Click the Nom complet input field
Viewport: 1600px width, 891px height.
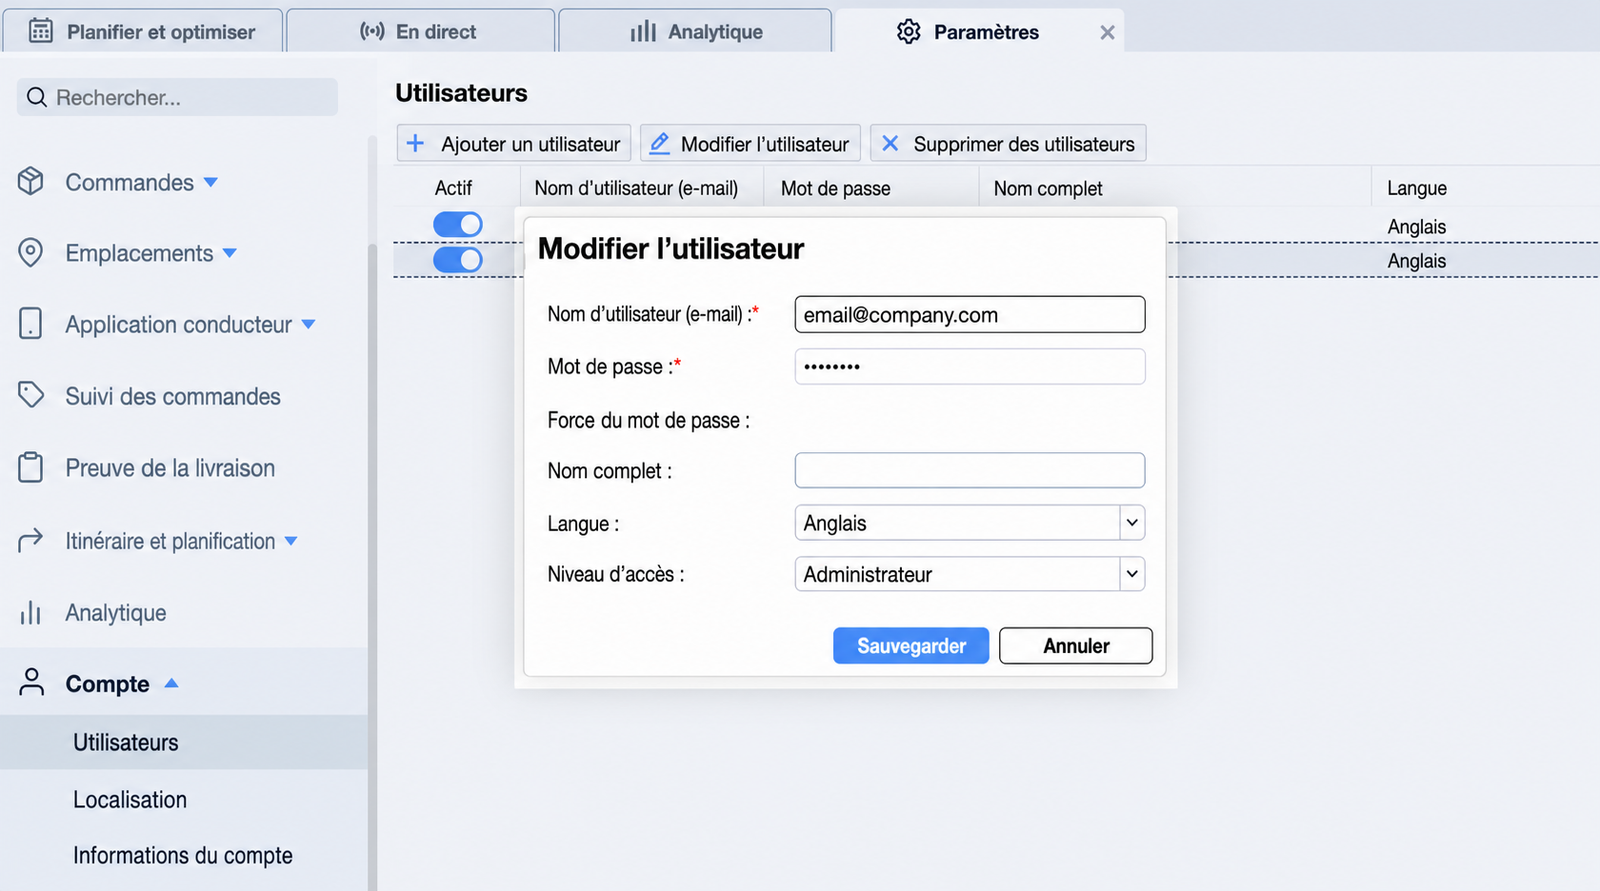pos(969,470)
